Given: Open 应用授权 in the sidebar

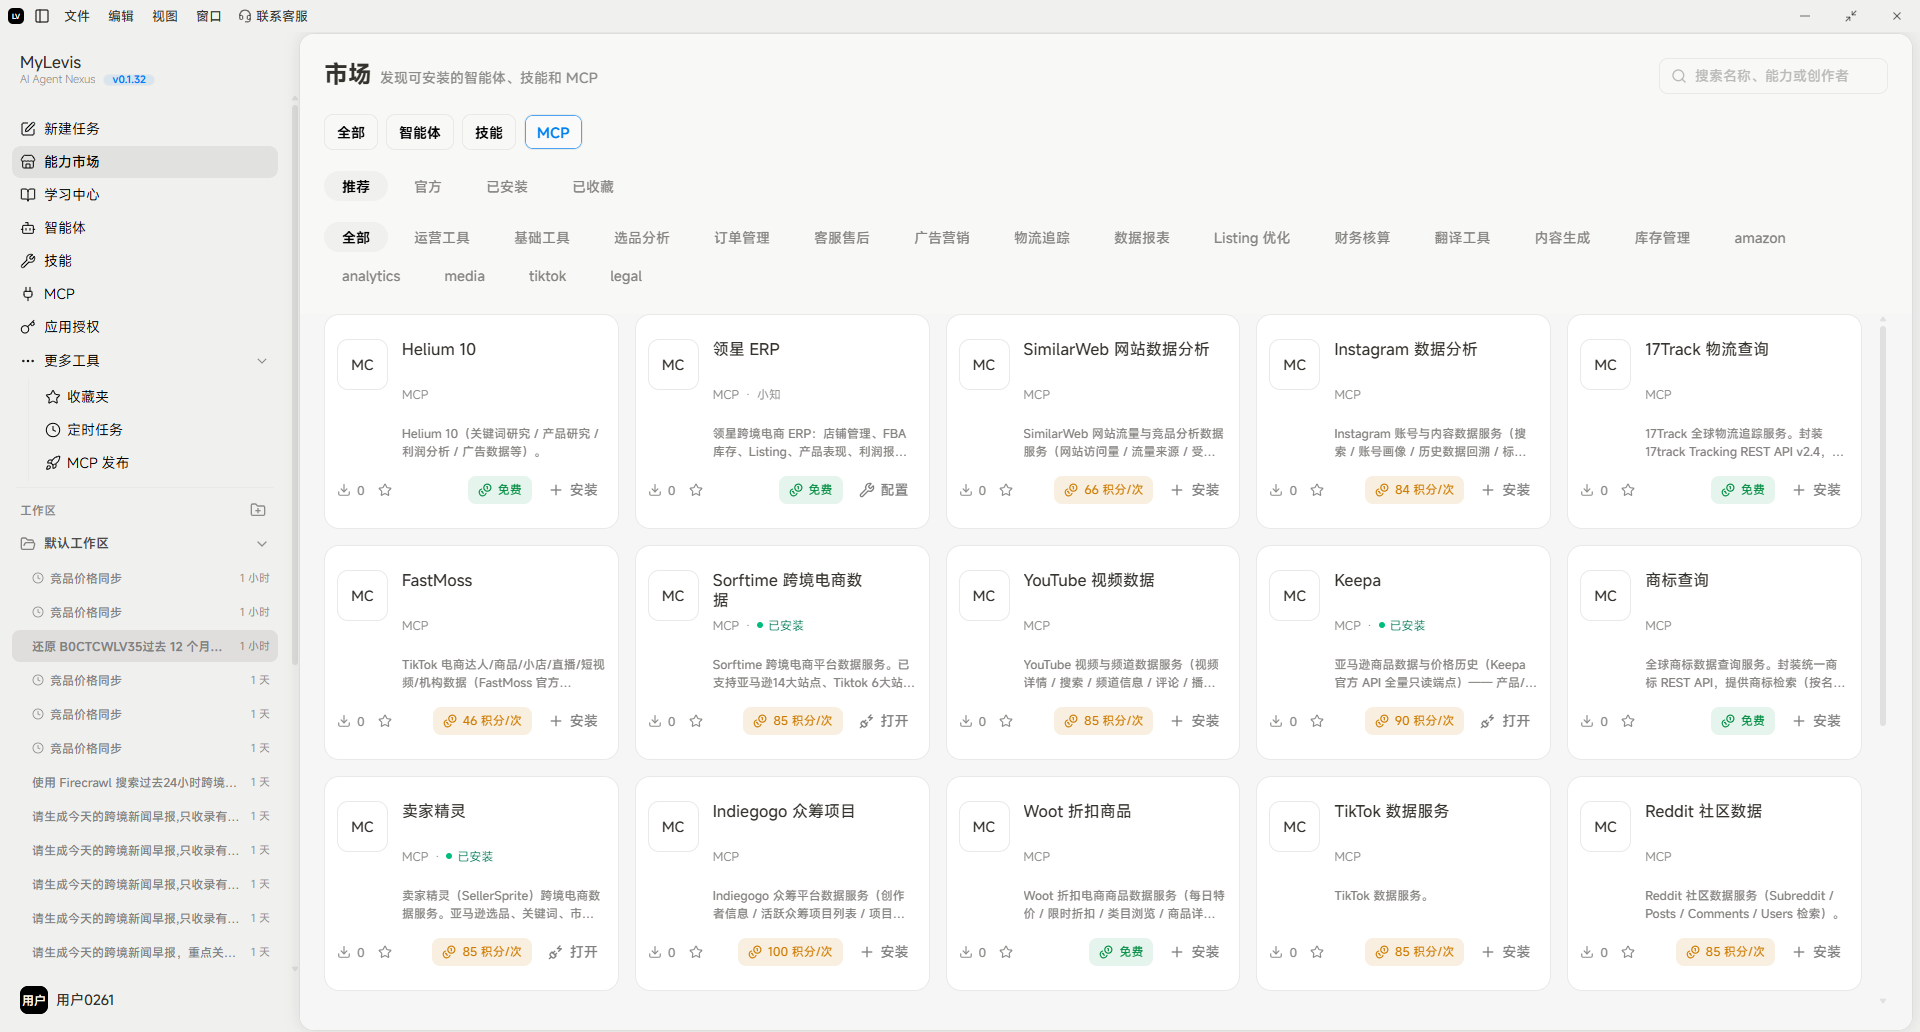Looking at the screenshot, I should coord(145,327).
